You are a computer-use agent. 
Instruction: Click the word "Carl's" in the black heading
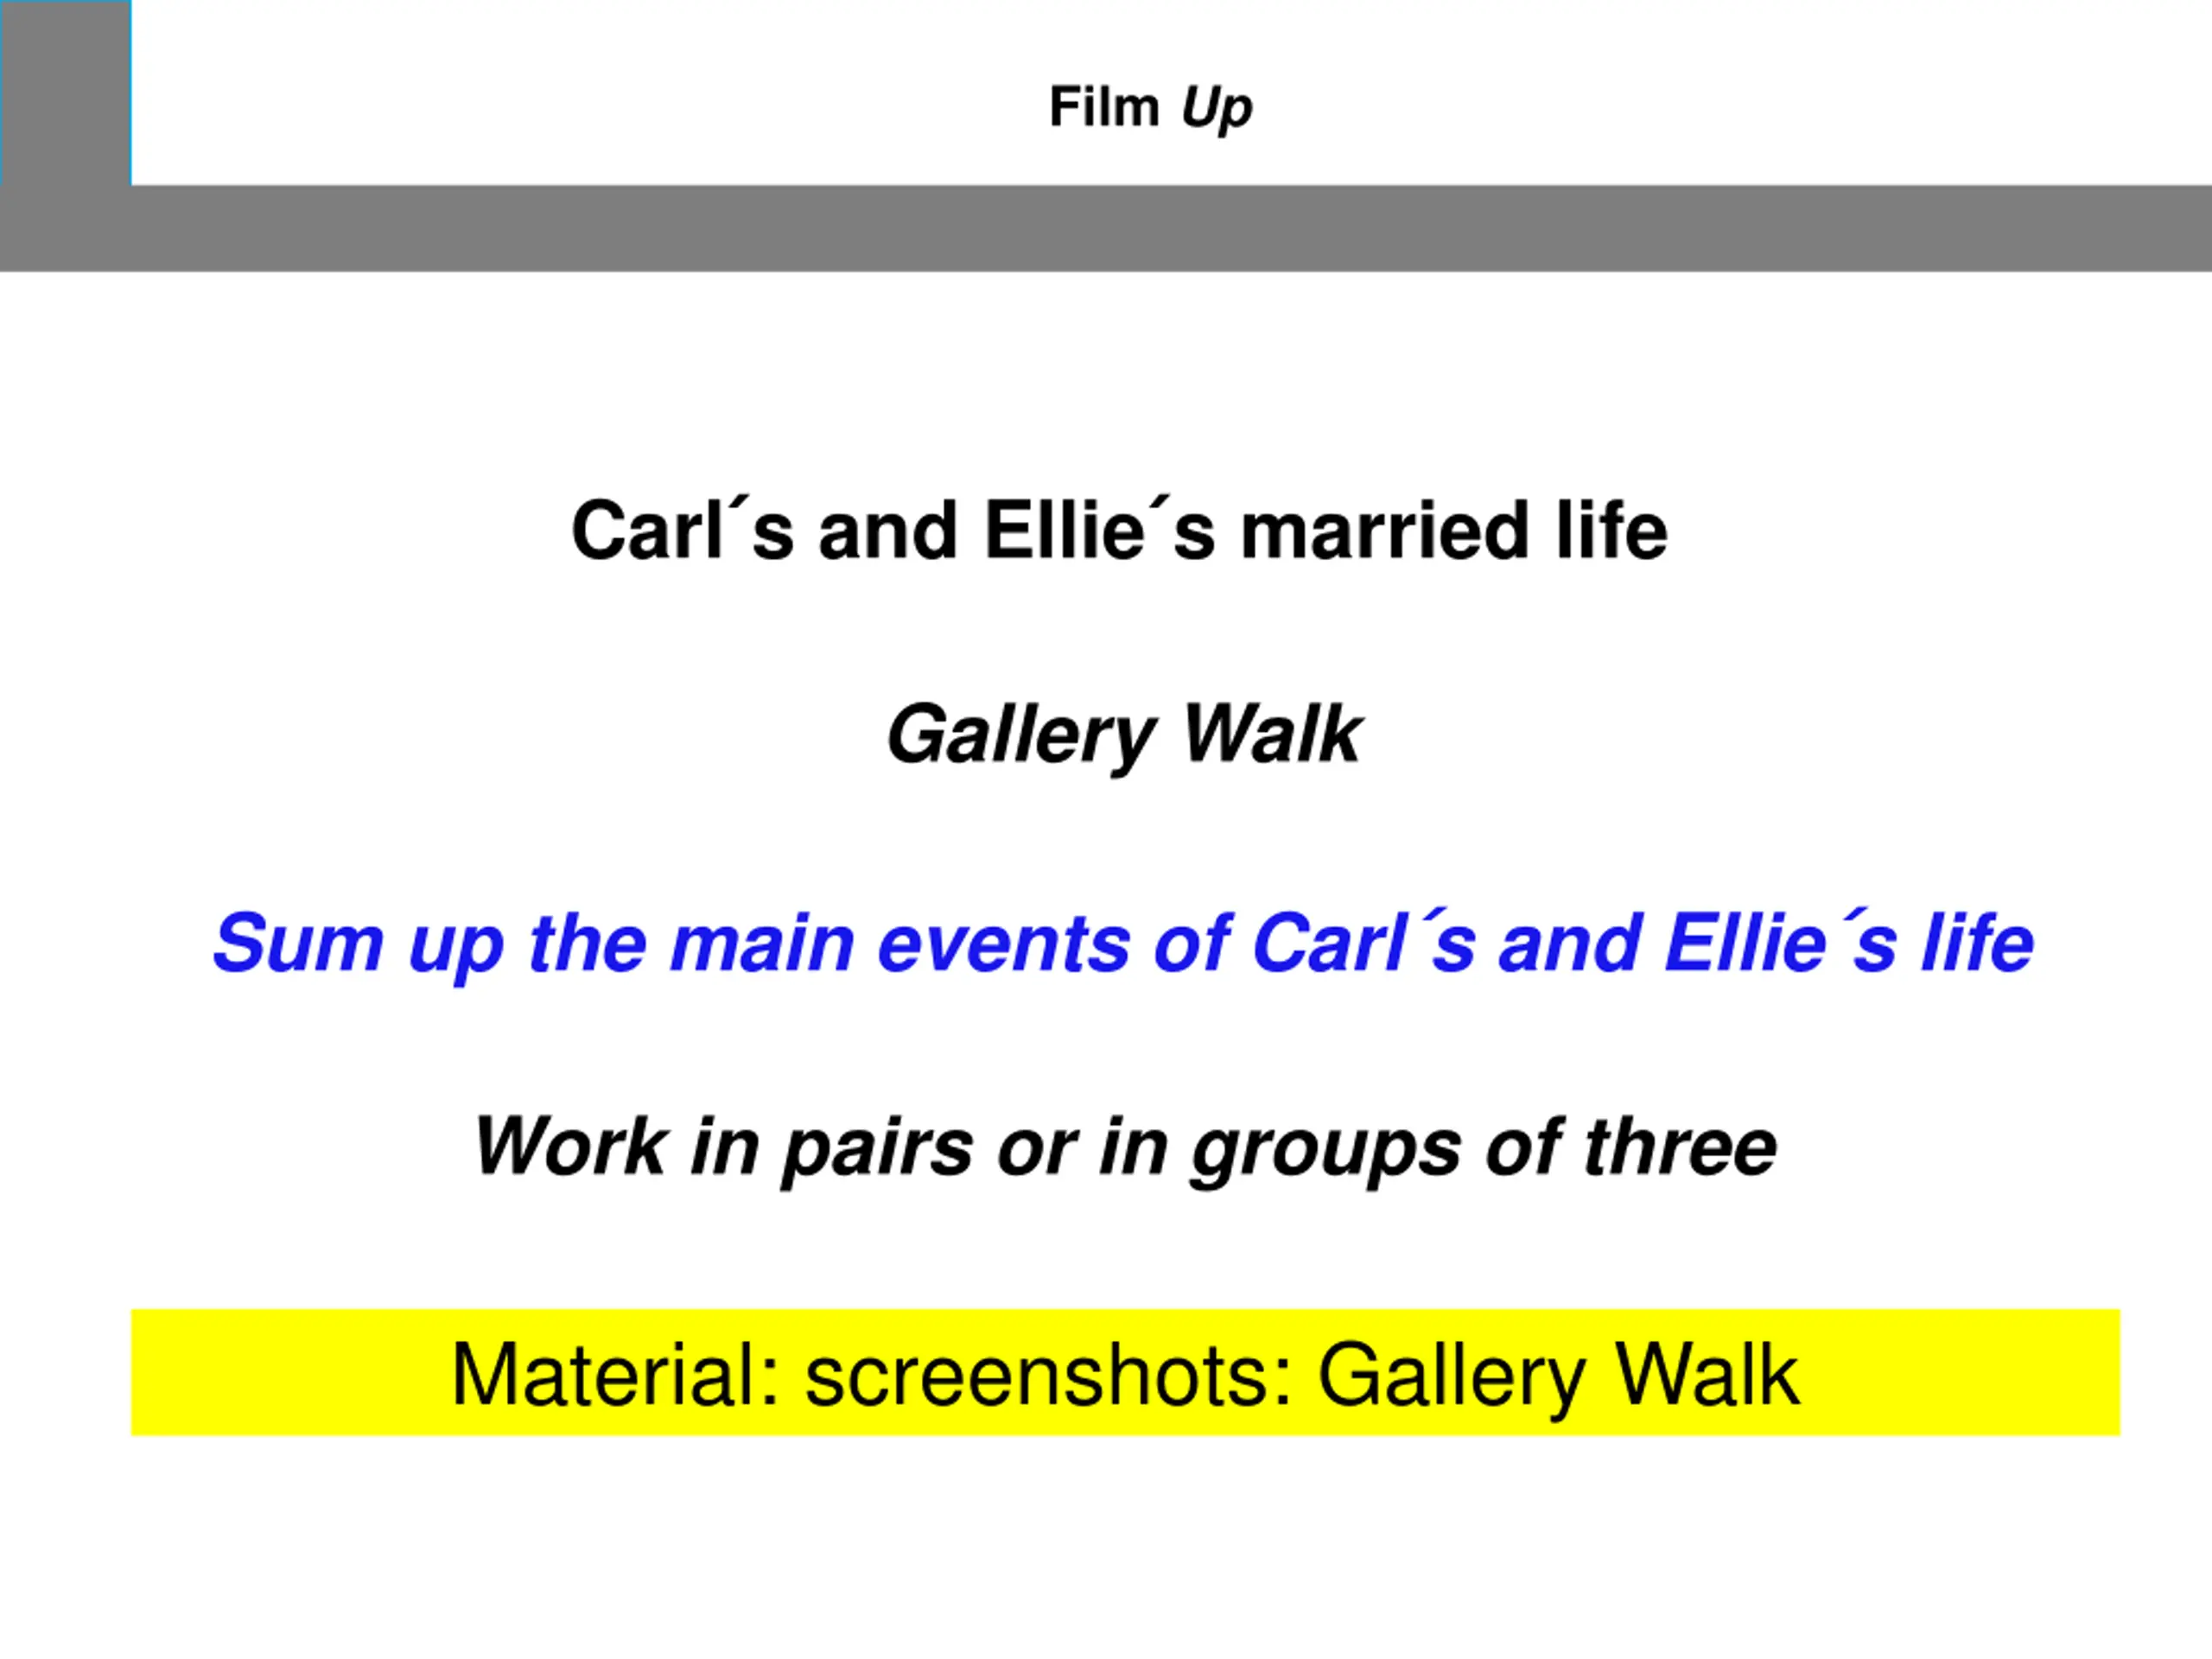[x=683, y=530]
